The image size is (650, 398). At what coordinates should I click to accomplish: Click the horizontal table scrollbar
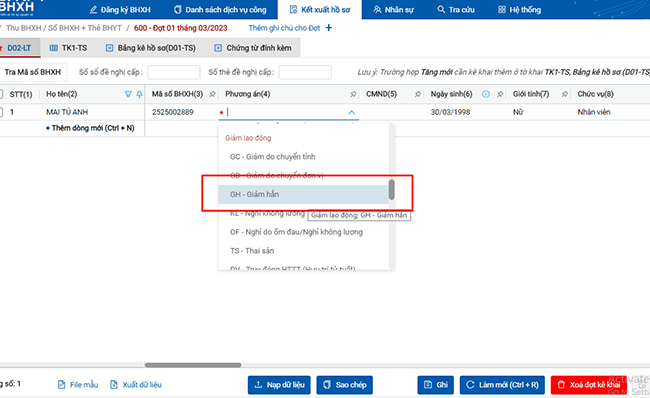(193, 365)
